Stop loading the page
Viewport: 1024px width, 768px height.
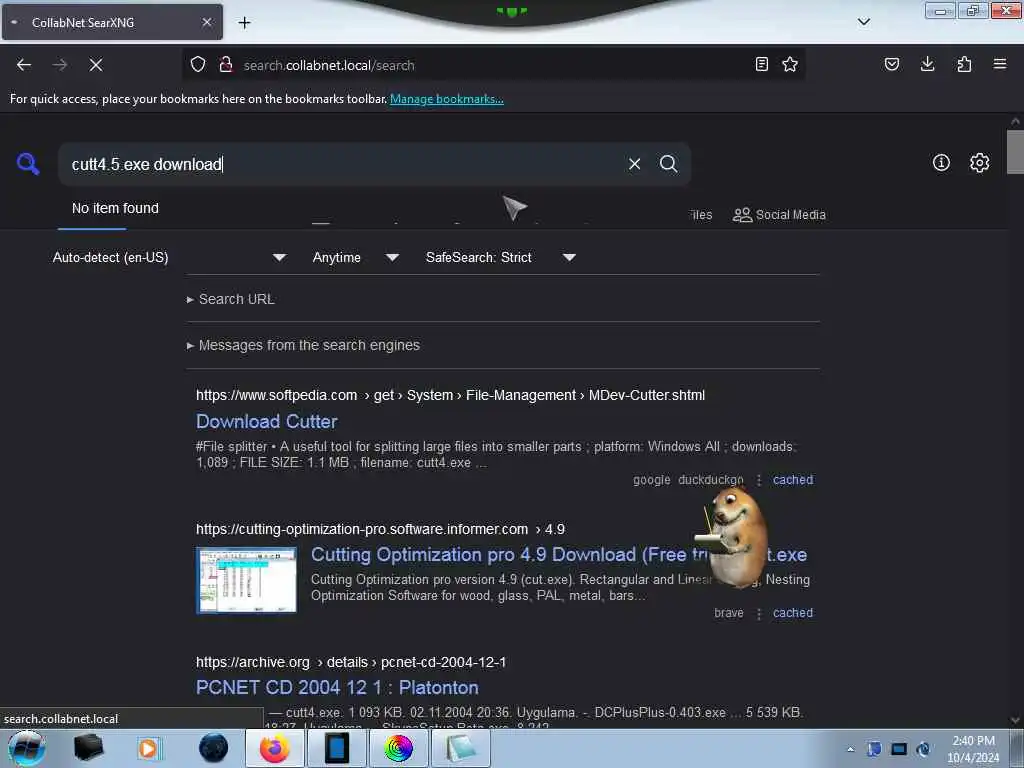point(96,65)
